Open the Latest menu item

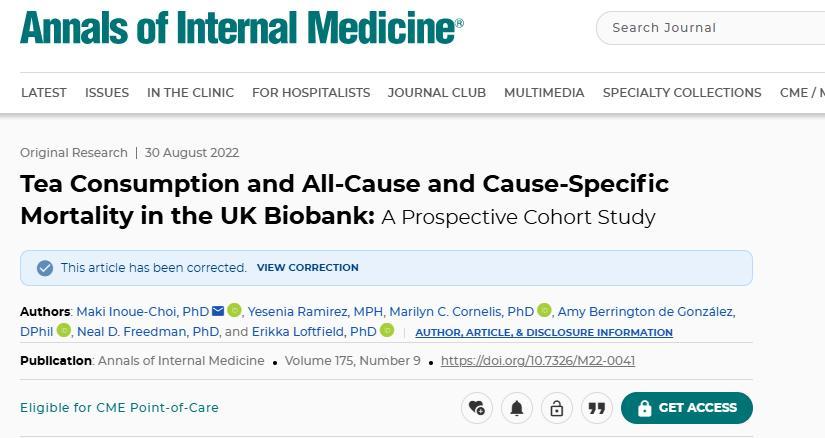44,92
